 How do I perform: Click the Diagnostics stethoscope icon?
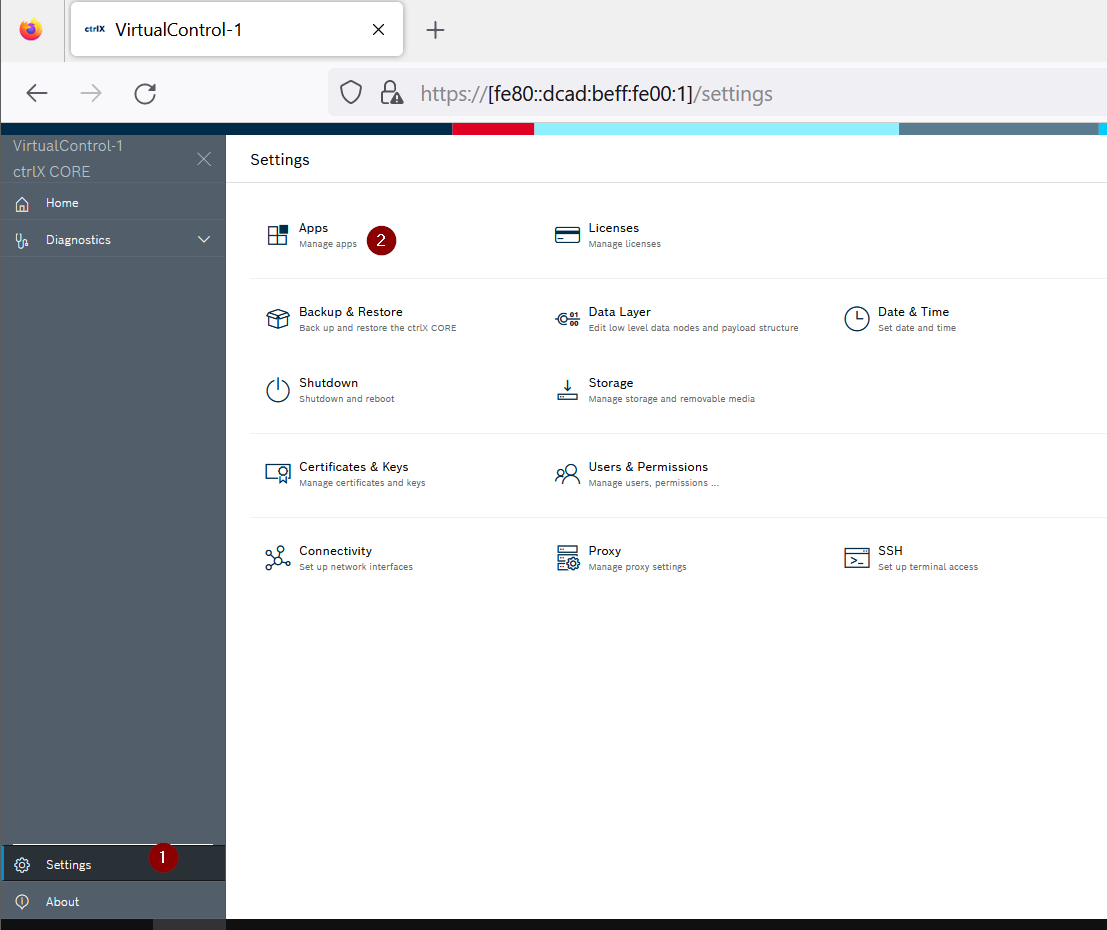coord(22,240)
